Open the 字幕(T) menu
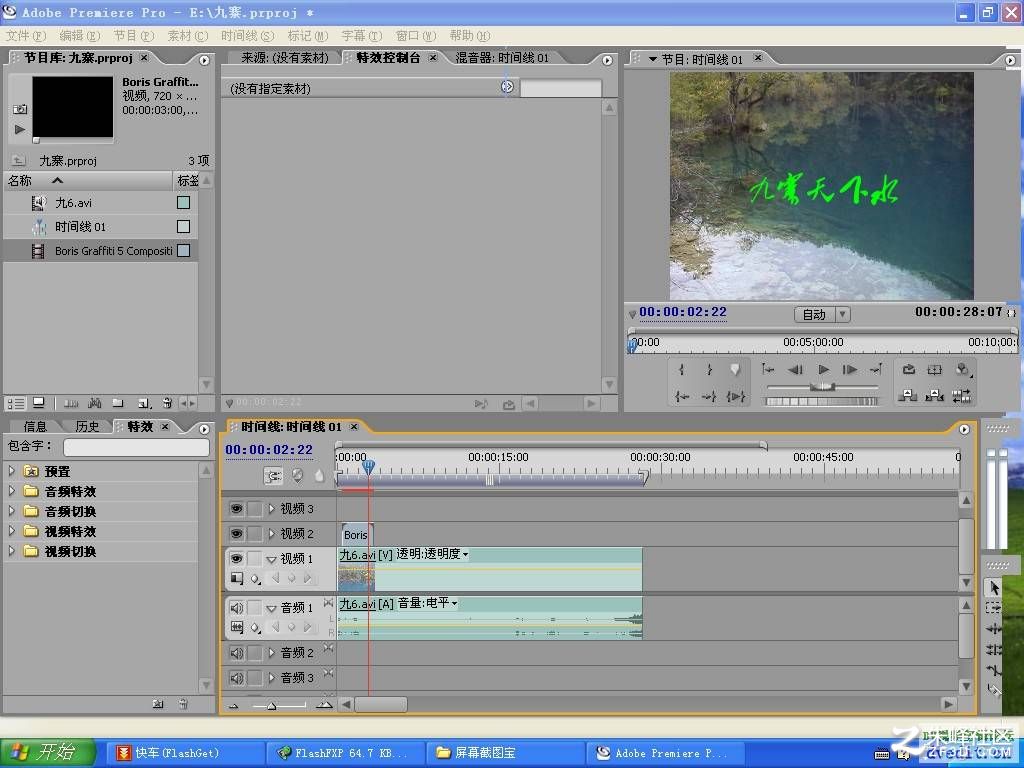Image resolution: width=1024 pixels, height=768 pixels. 362,36
